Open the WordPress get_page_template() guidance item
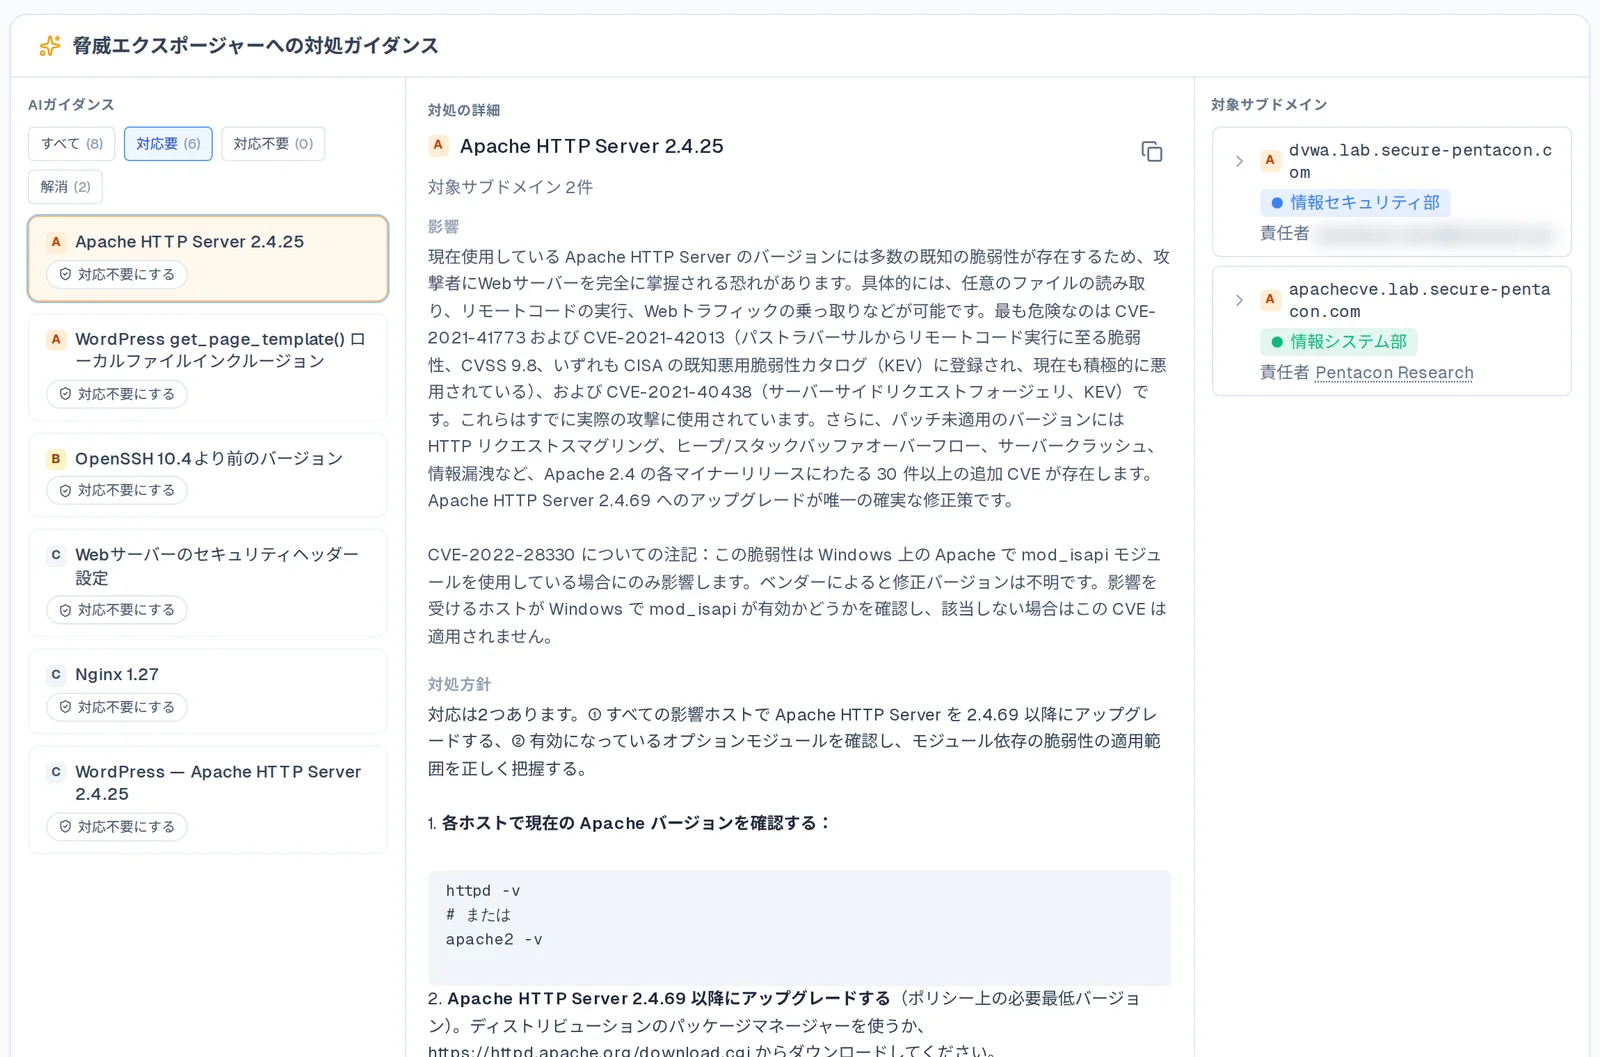The width and height of the screenshot is (1600, 1057). click(x=208, y=367)
